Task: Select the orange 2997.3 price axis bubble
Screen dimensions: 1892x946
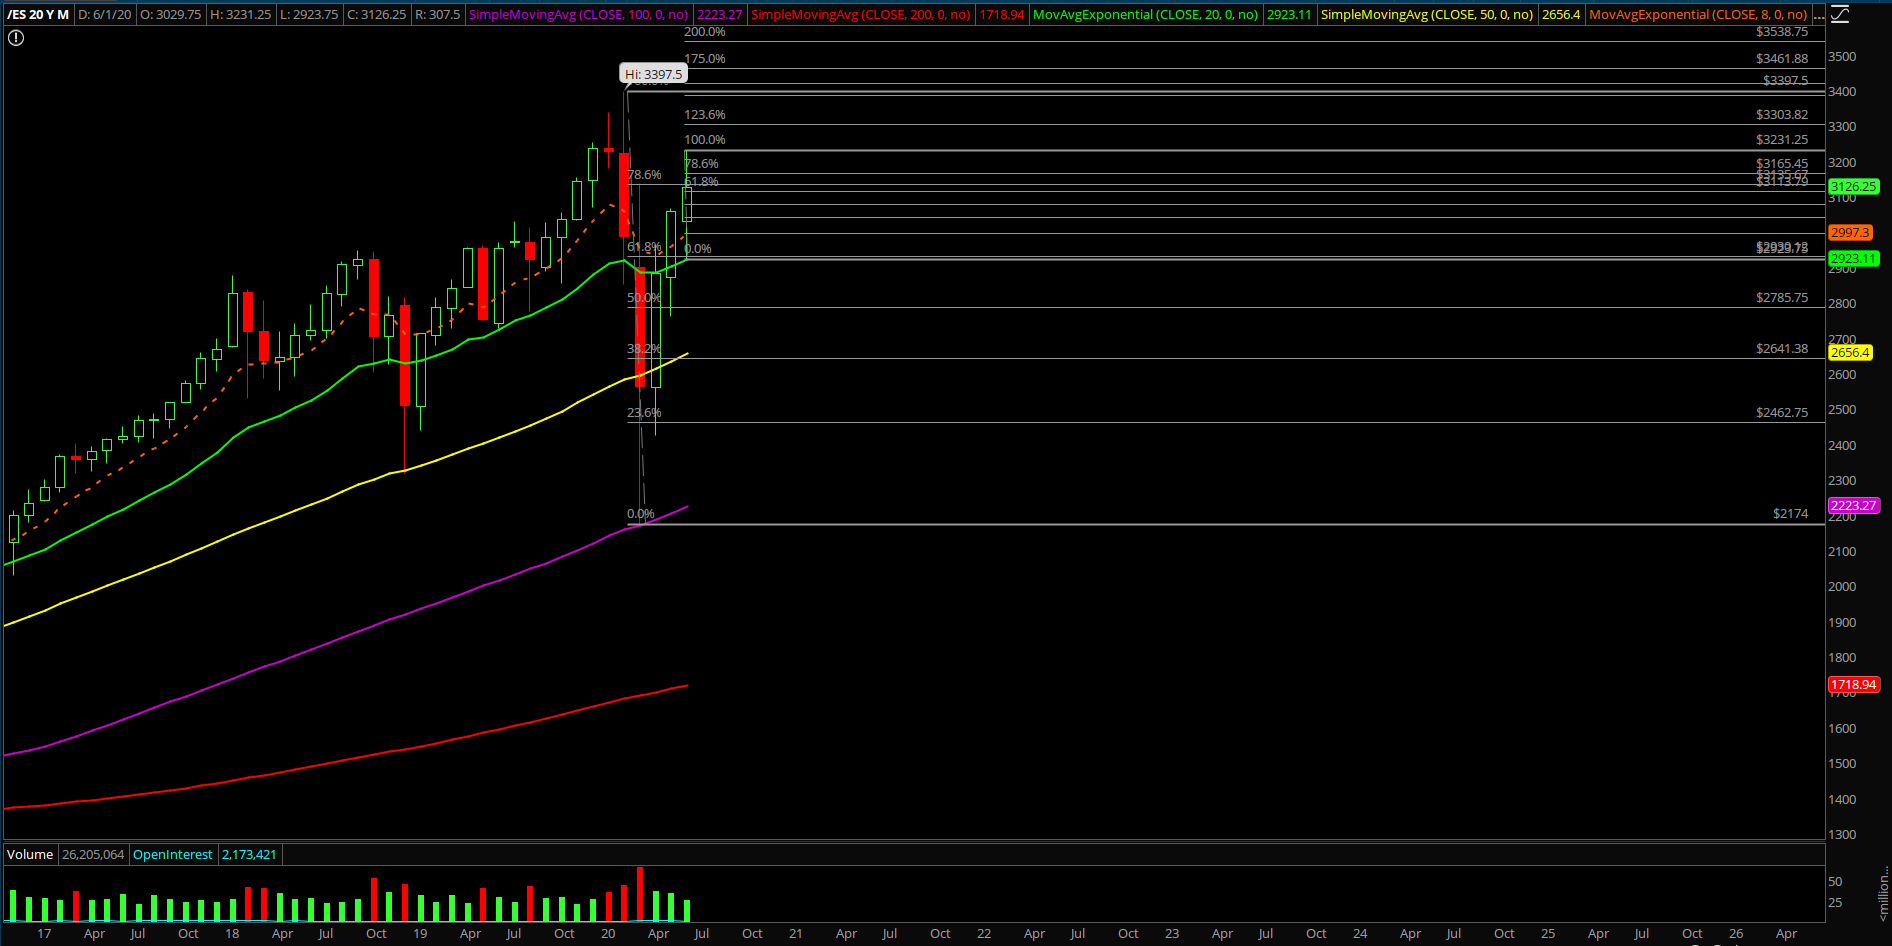Action: 1849,233
